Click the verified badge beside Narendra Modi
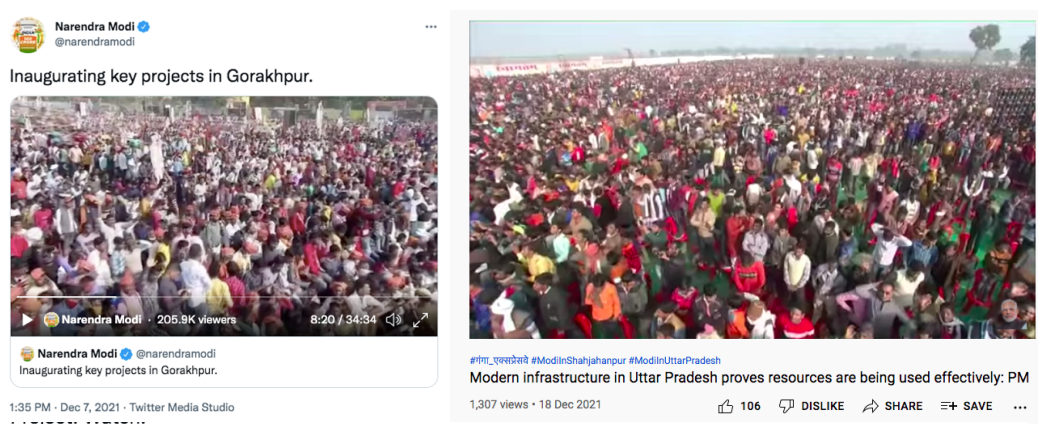 [143, 27]
